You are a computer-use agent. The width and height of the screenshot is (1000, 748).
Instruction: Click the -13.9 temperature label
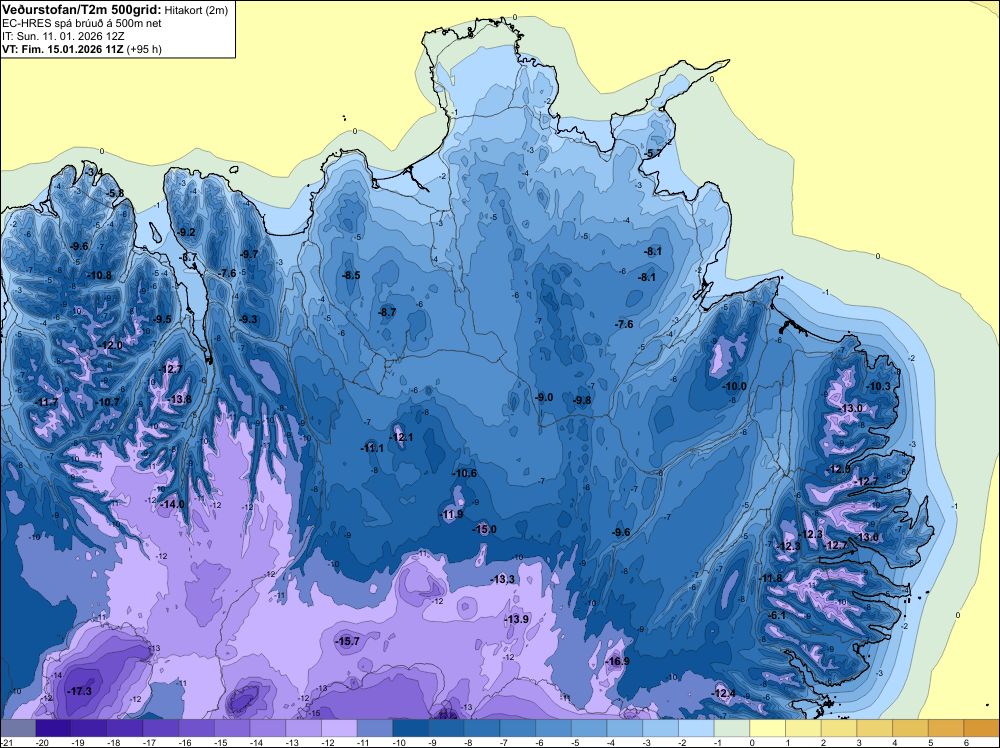pyautogui.click(x=517, y=619)
